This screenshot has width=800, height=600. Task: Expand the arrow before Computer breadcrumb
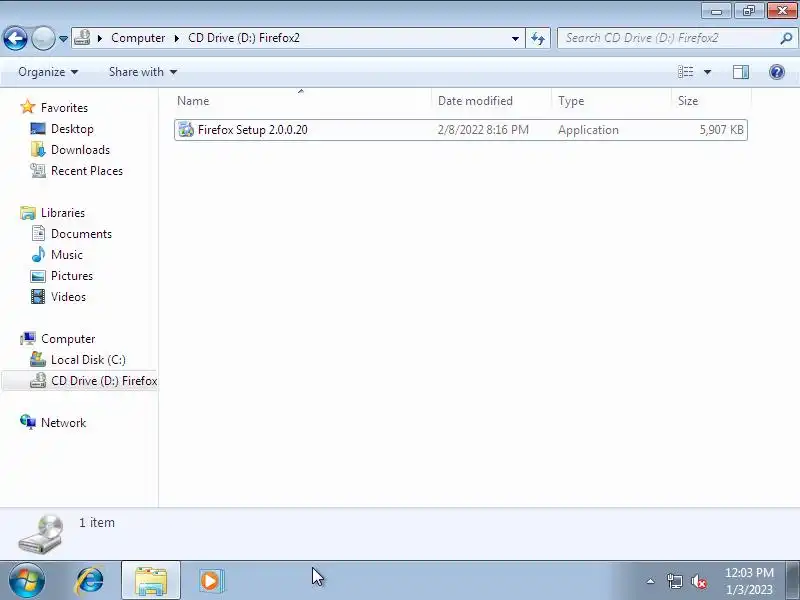point(100,38)
